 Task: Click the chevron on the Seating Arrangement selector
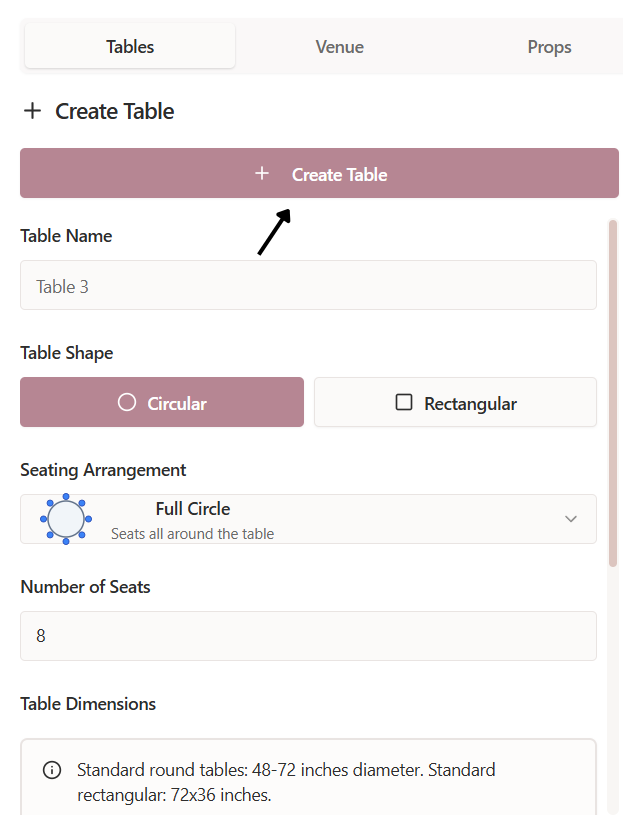click(571, 519)
